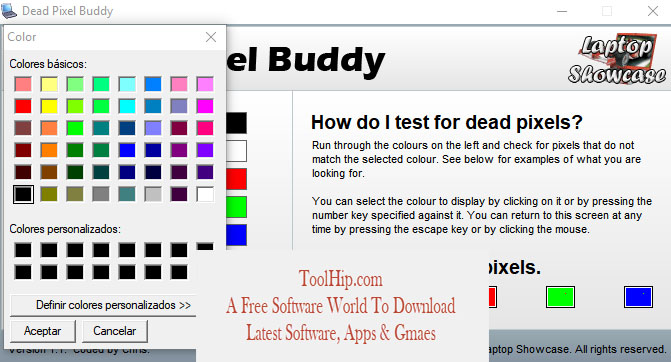The height and width of the screenshot is (362, 671).
Task: Select the first custom colour slot
Action: click(23, 250)
